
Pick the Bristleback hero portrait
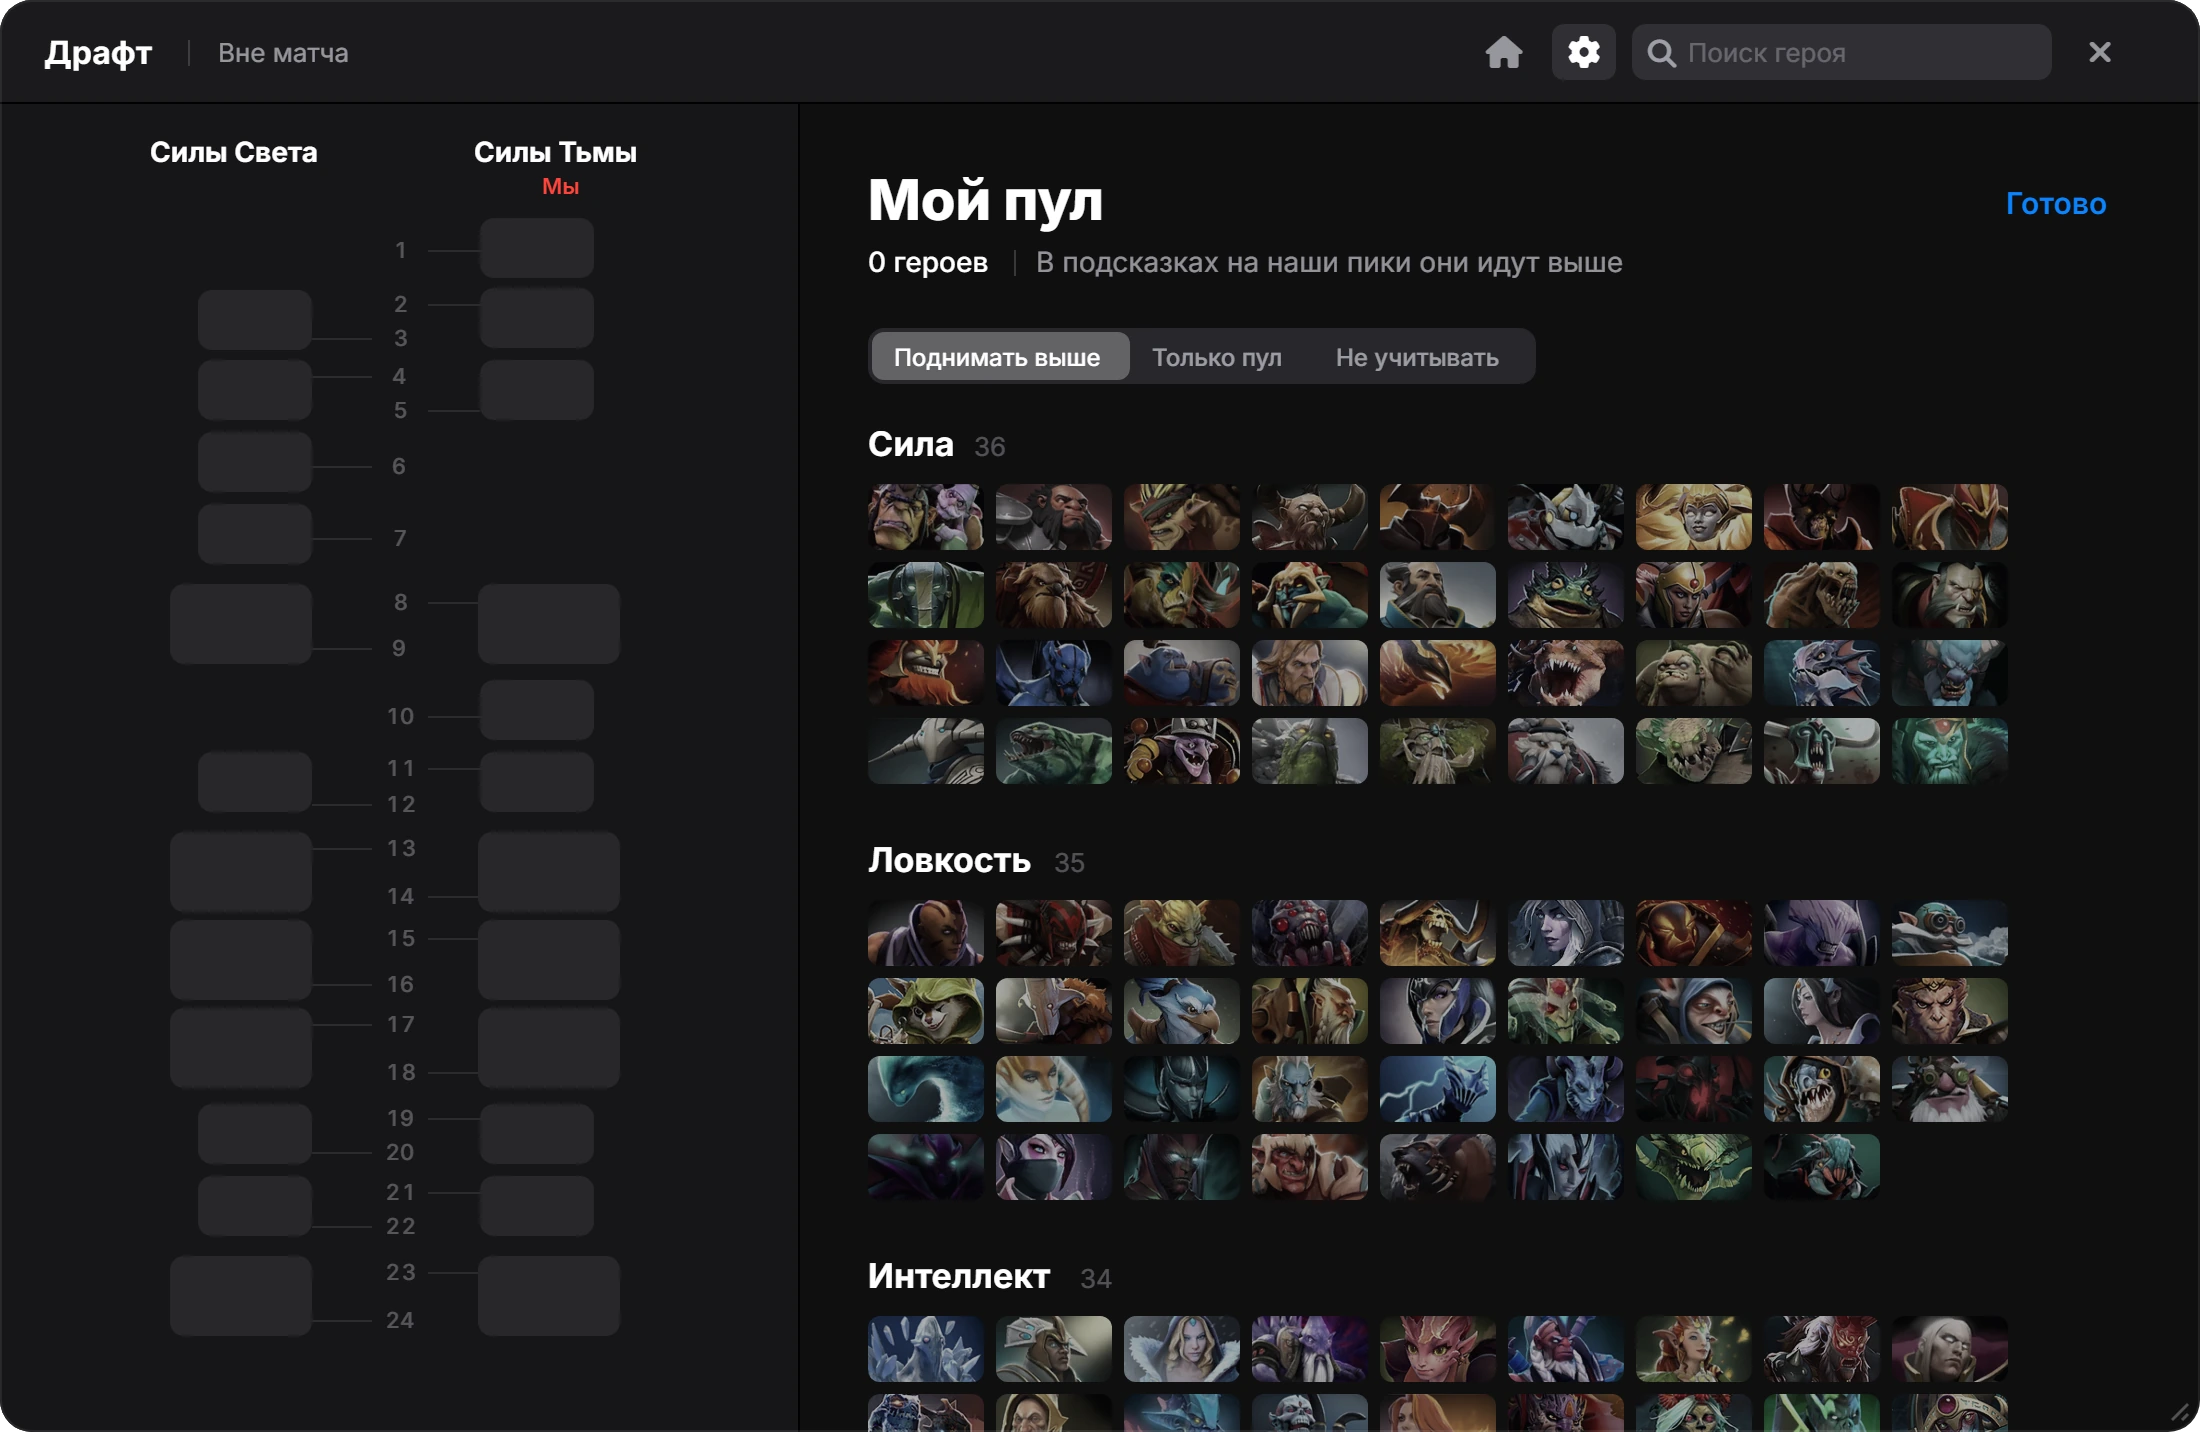coord(1181,517)
